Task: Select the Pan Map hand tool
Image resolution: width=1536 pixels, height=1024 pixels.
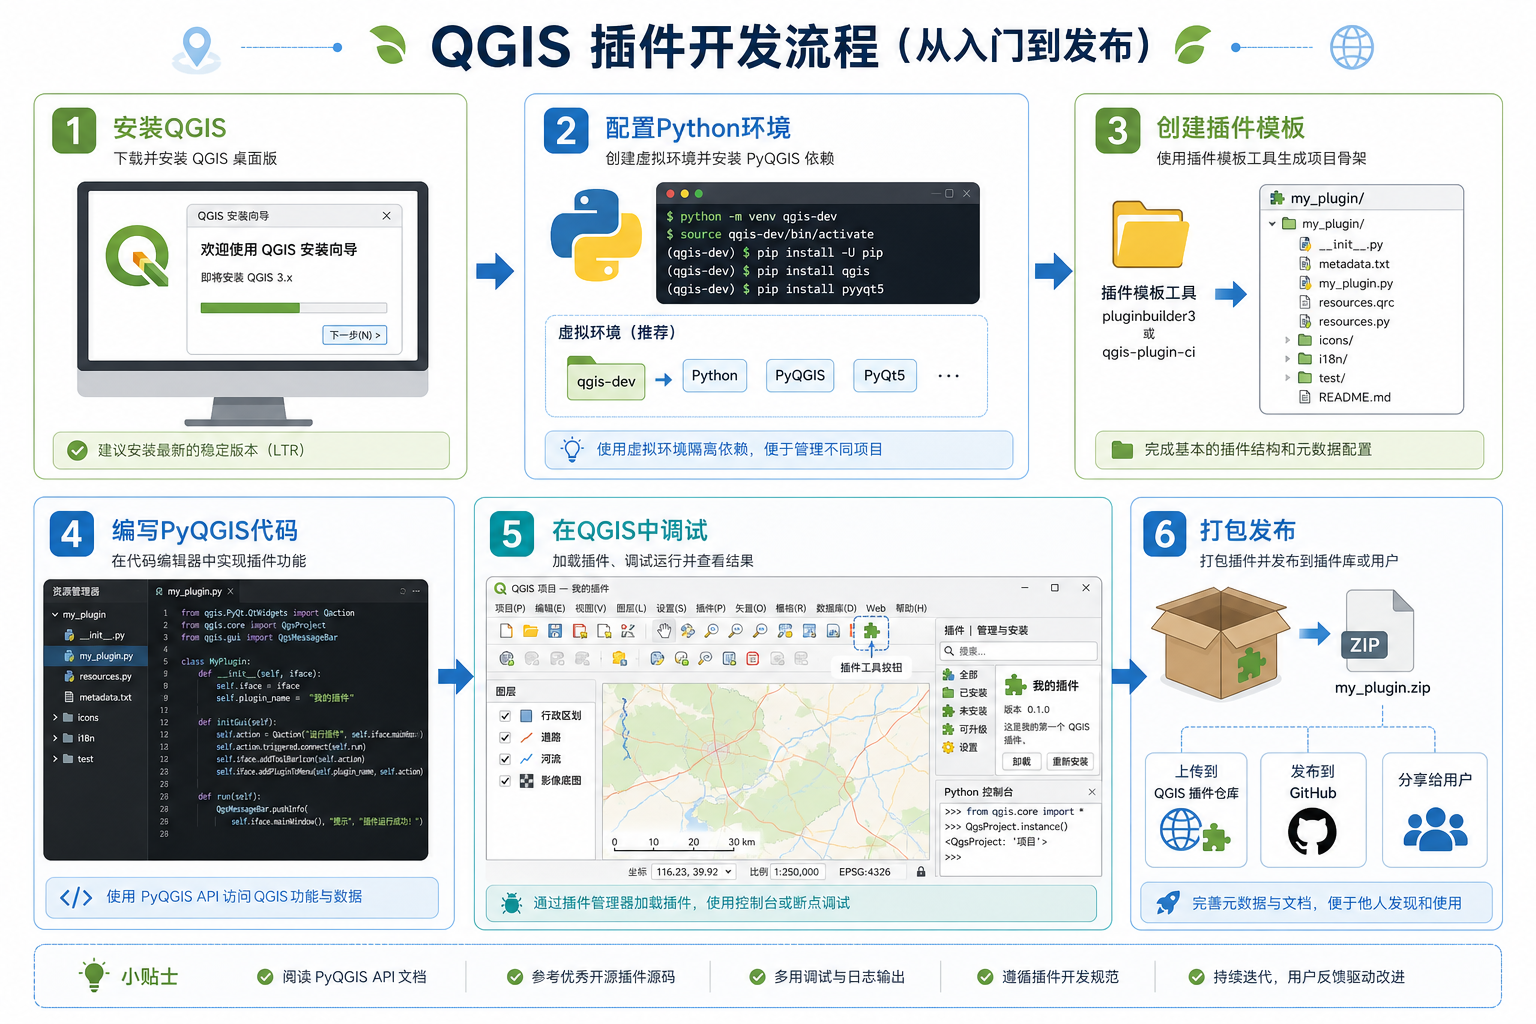Action: tap(664, 630)
